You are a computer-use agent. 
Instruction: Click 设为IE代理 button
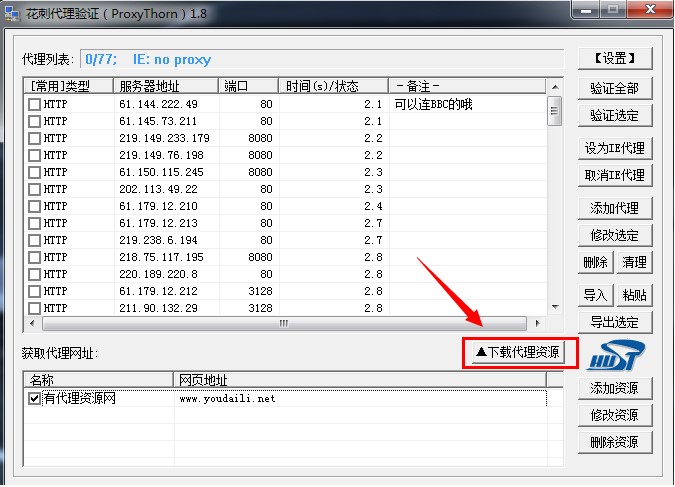coord(615,149)
